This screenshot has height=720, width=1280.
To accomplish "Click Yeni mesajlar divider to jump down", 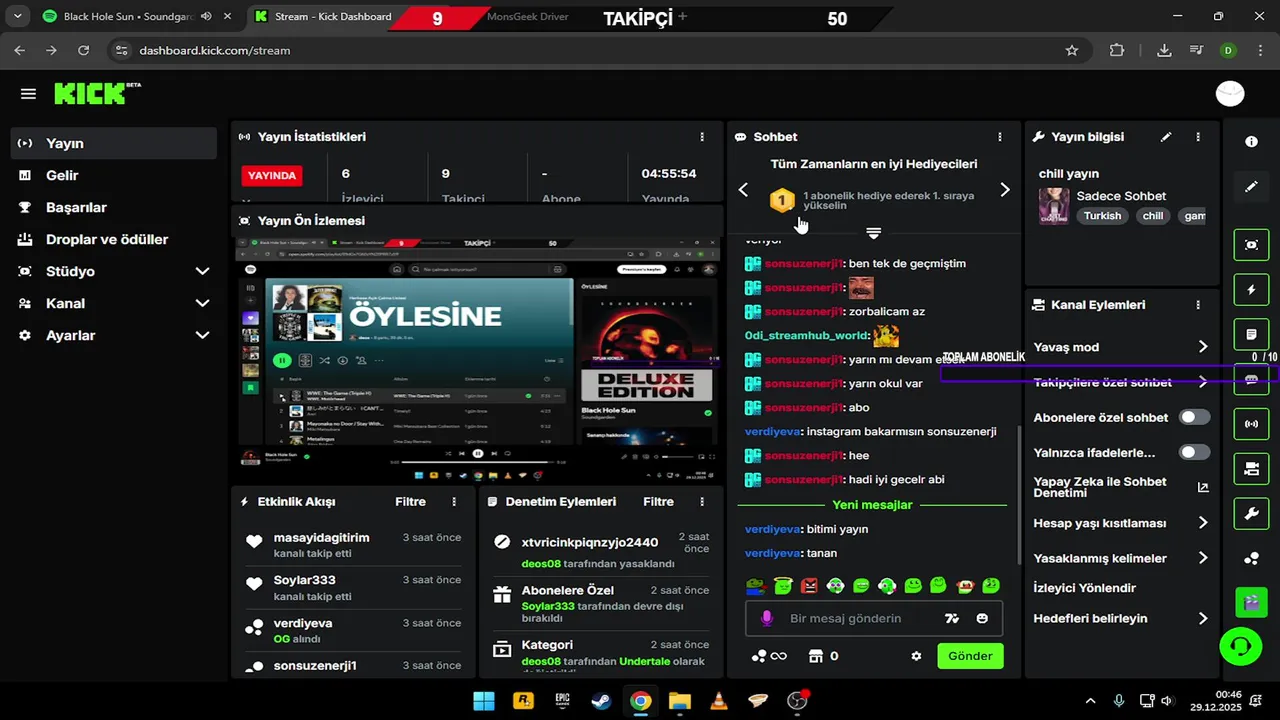I will point(872,505).
